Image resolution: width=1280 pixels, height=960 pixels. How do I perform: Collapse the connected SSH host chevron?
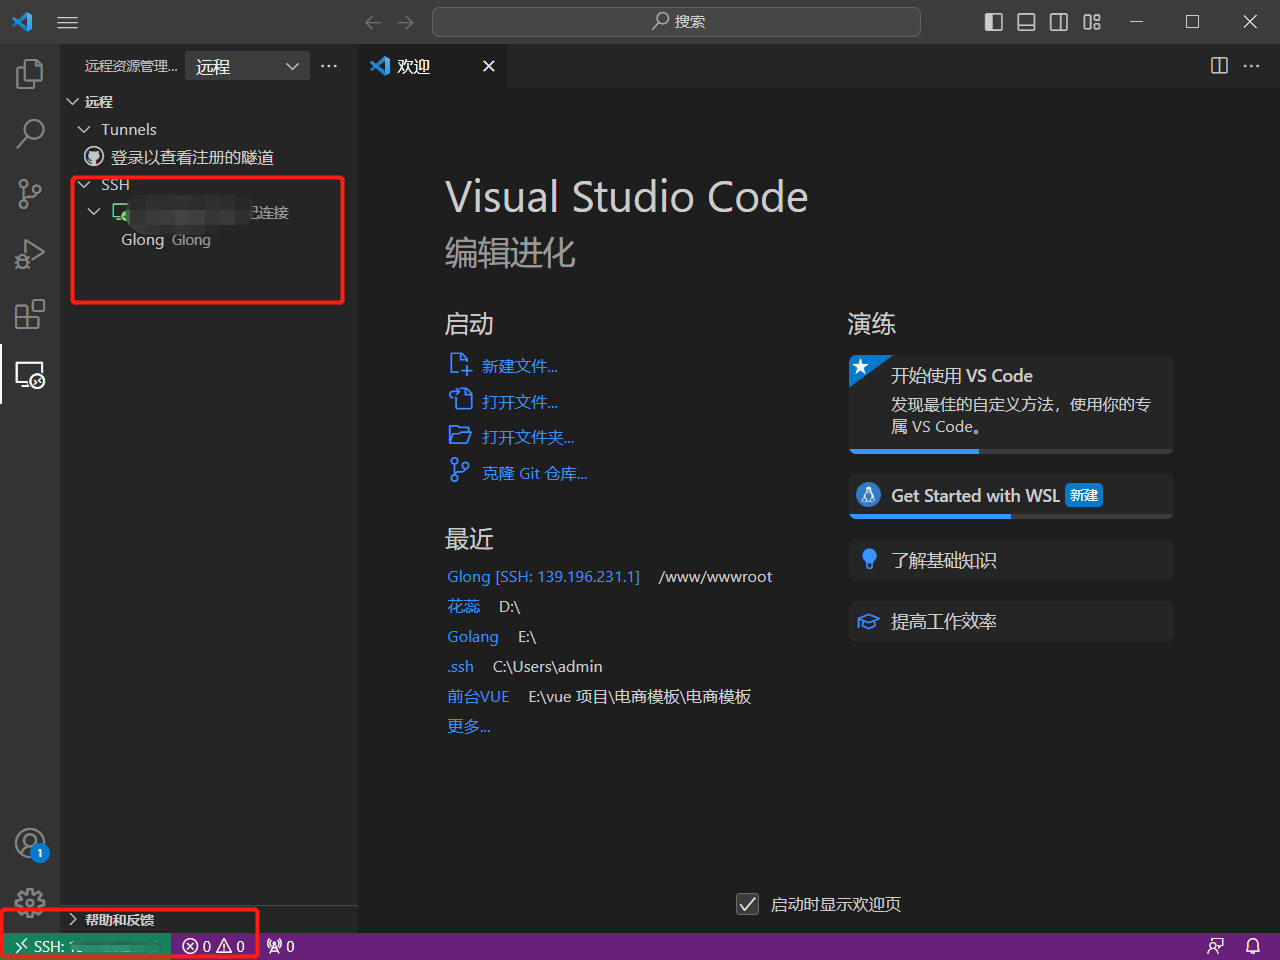tap(94, 212)
